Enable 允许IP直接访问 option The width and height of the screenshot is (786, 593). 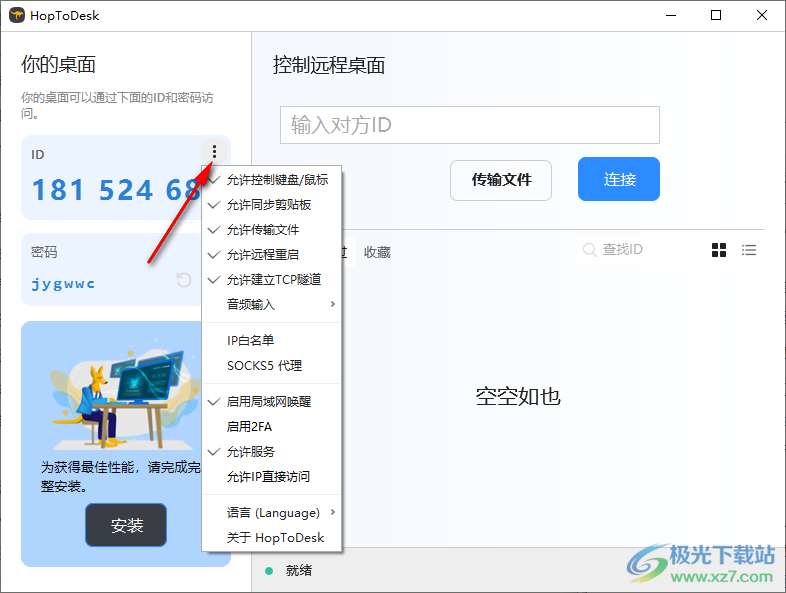[272, 476]
